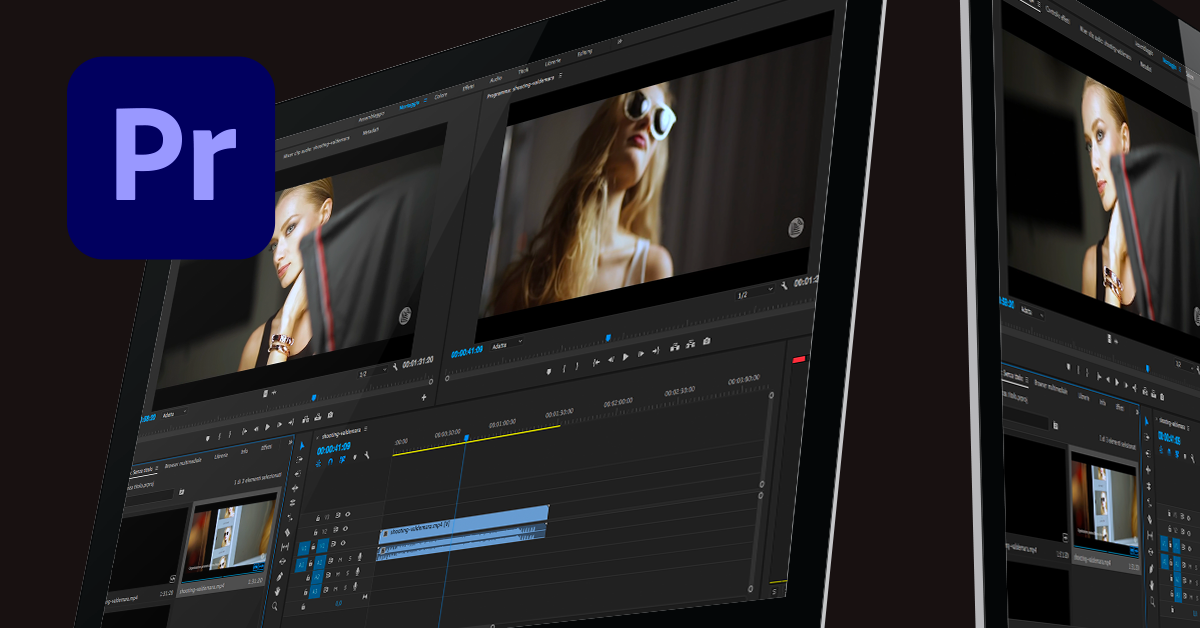Click the playhead in left screen Source Monitor

[x=314, y=397]
